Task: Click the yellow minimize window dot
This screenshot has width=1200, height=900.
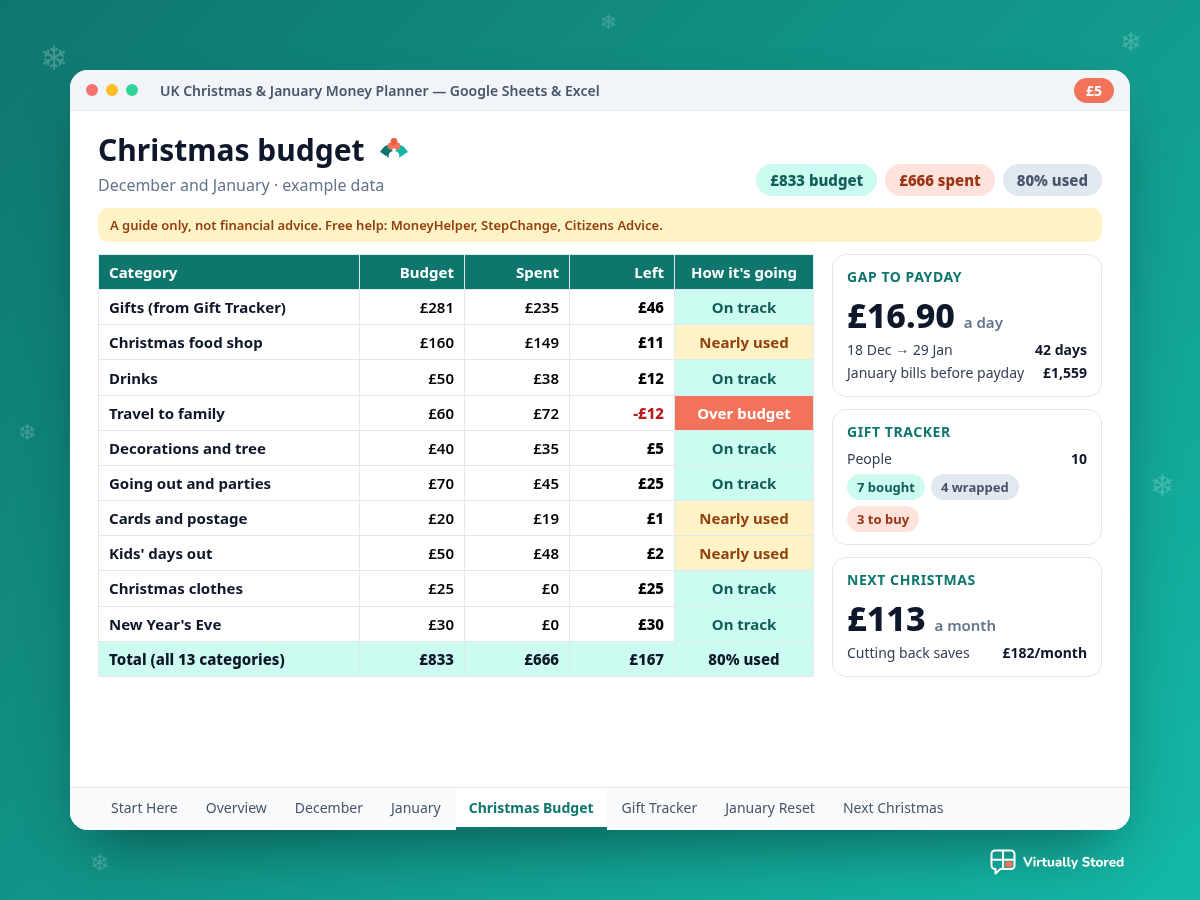Action: pyautogui.click(x=112, y=90)
